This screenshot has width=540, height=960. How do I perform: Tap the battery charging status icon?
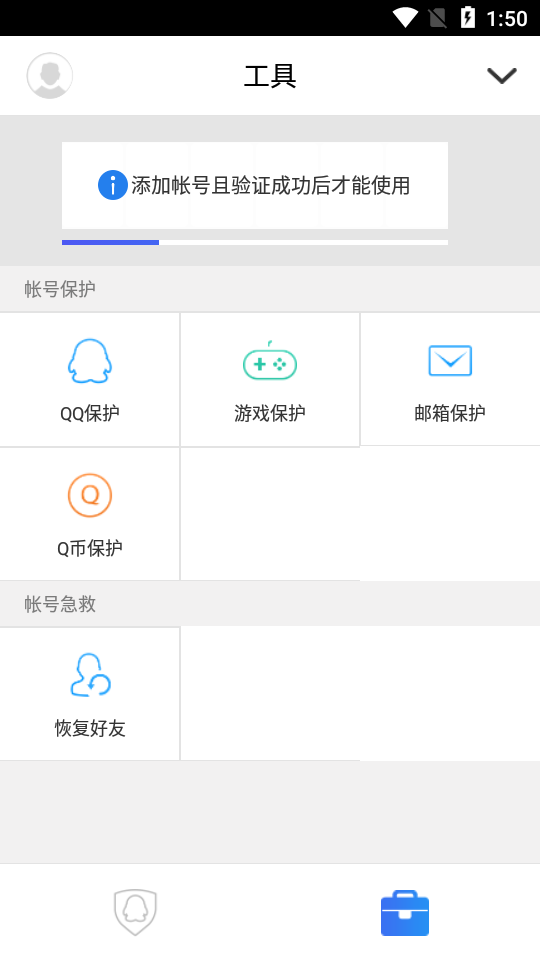pyautogui.click(x=468, y=18)
